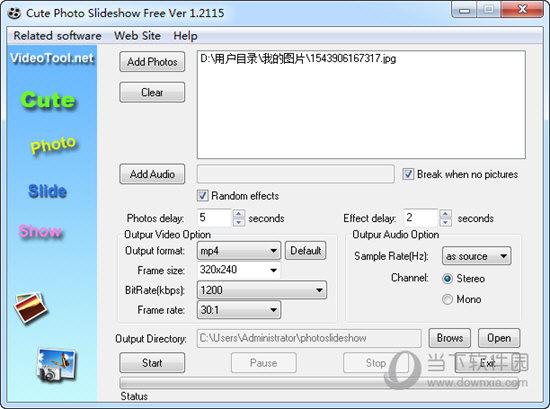Image resolution: width=550 pixels, height=409 pixels.
Task: Click the camera and butterfly picture icon
Action: [56, 365]
